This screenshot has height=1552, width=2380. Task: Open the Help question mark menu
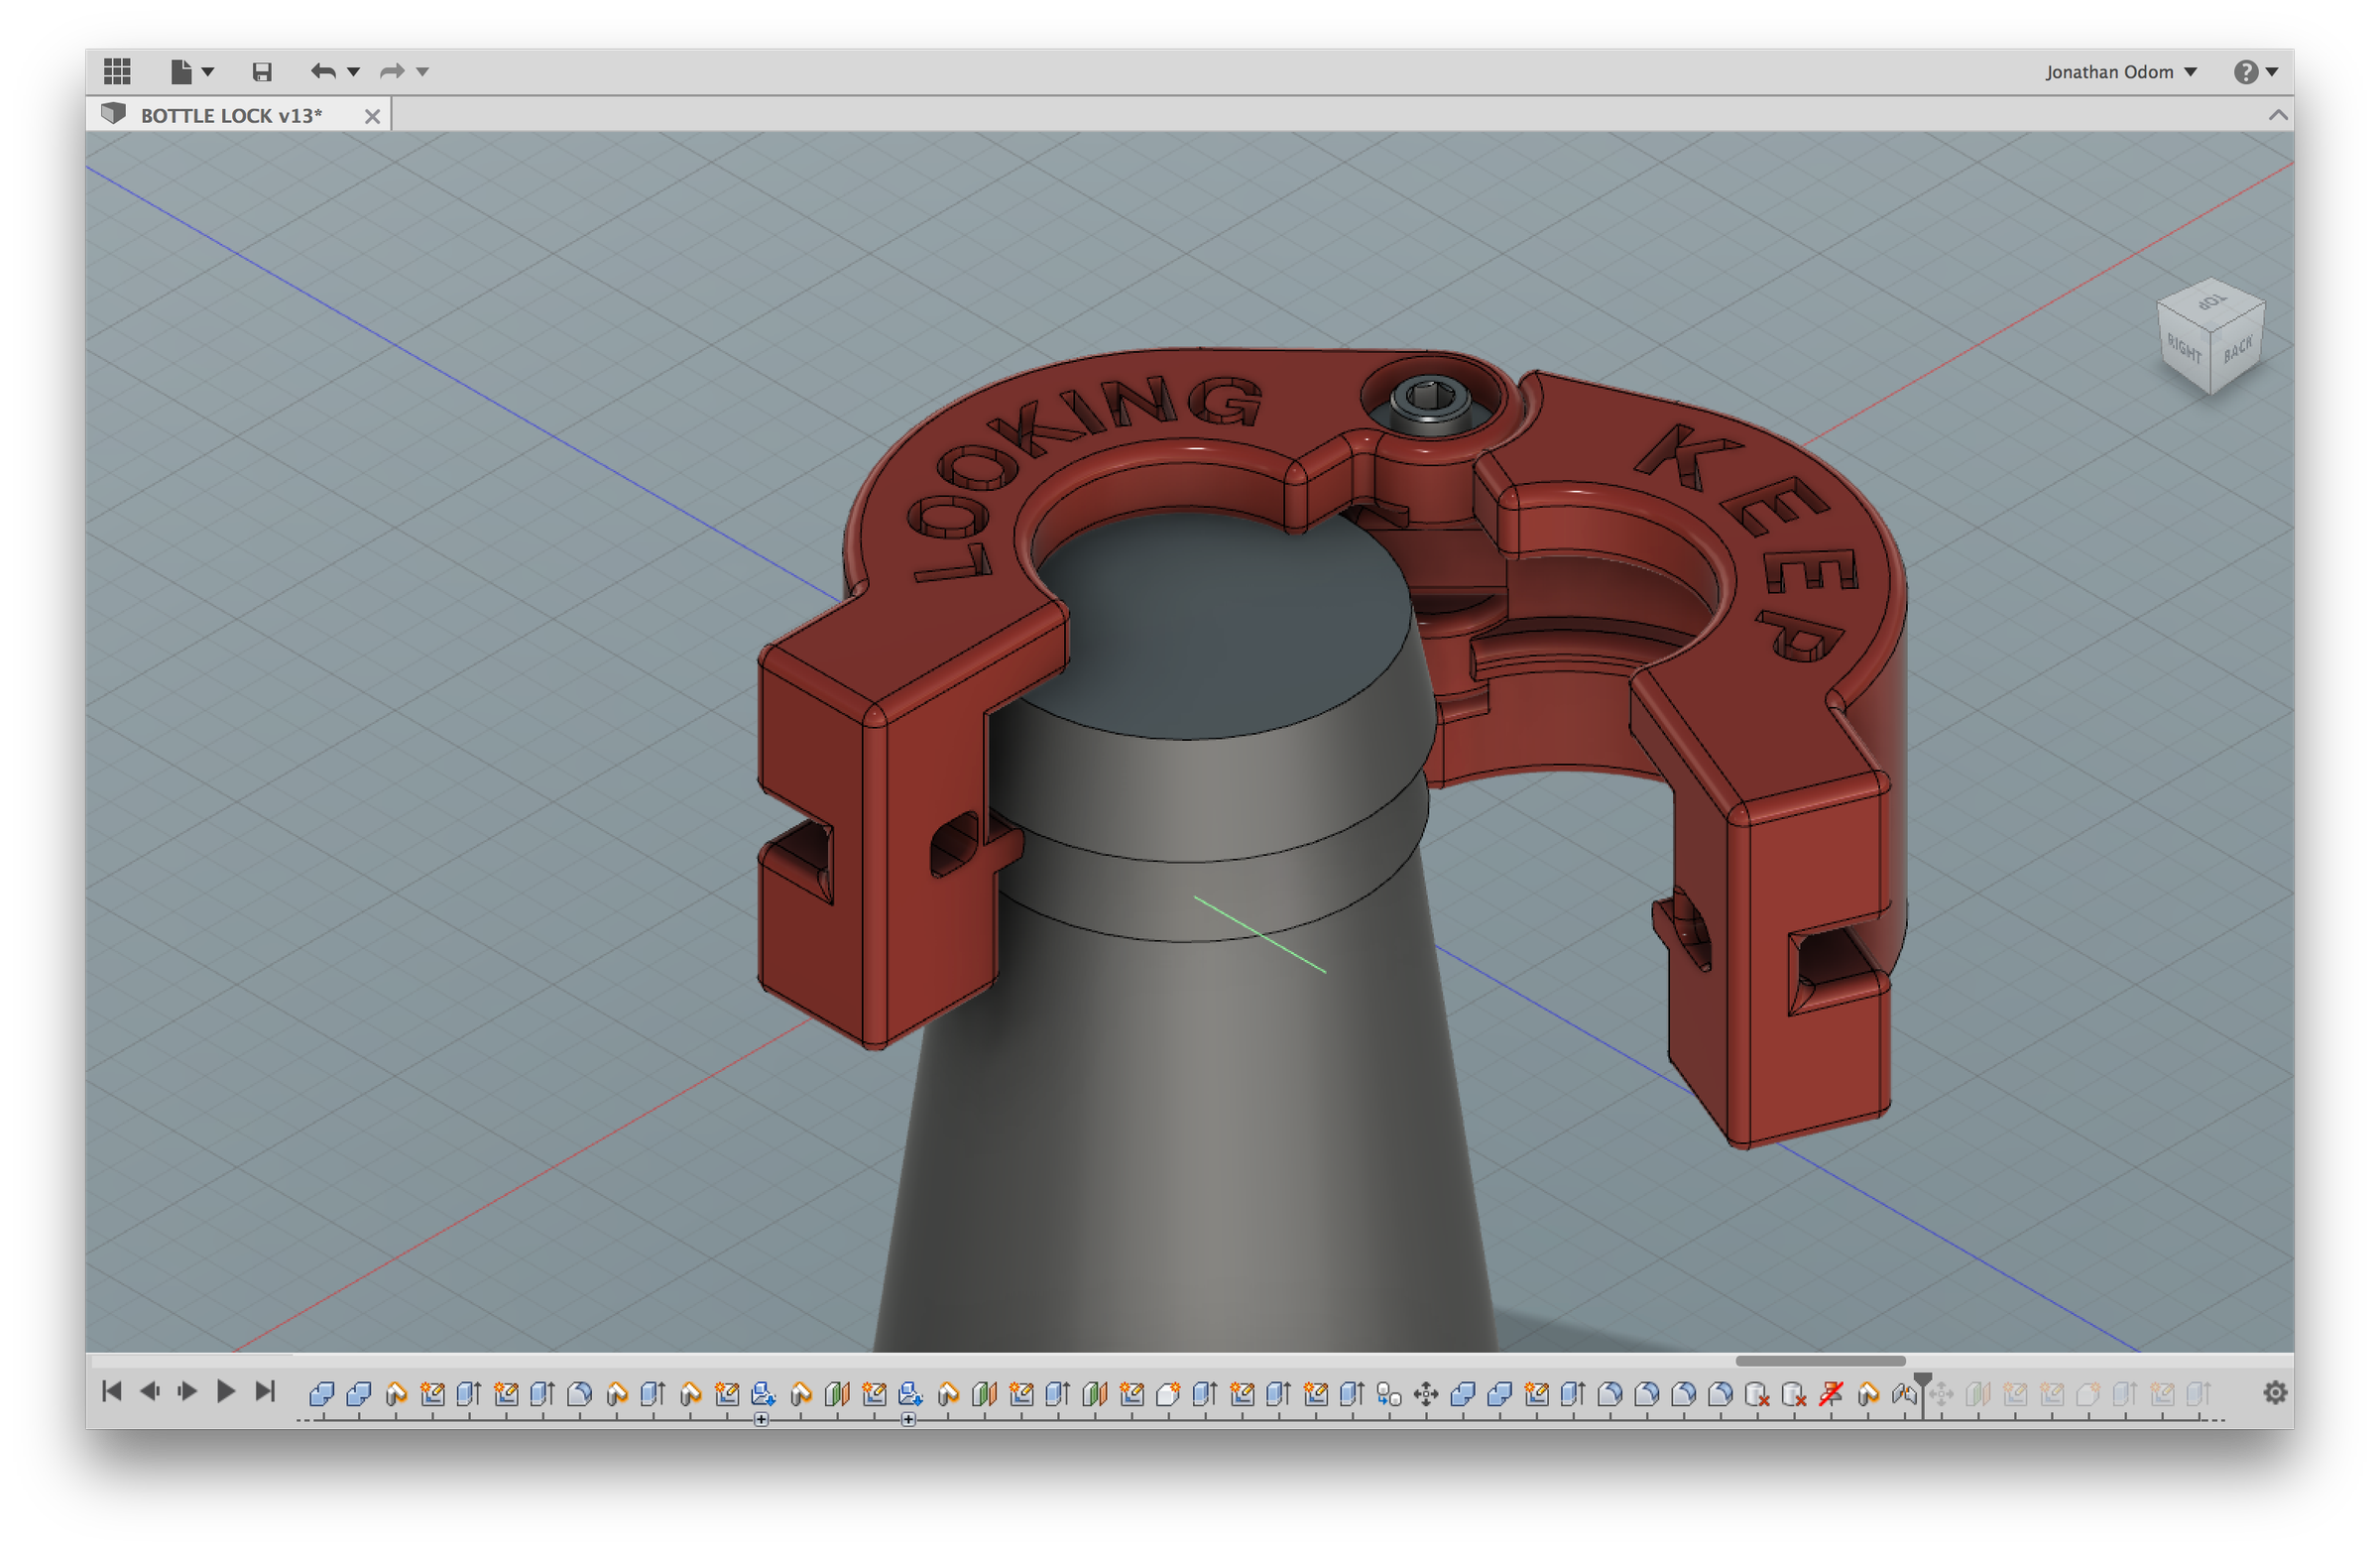point(2245,72)
